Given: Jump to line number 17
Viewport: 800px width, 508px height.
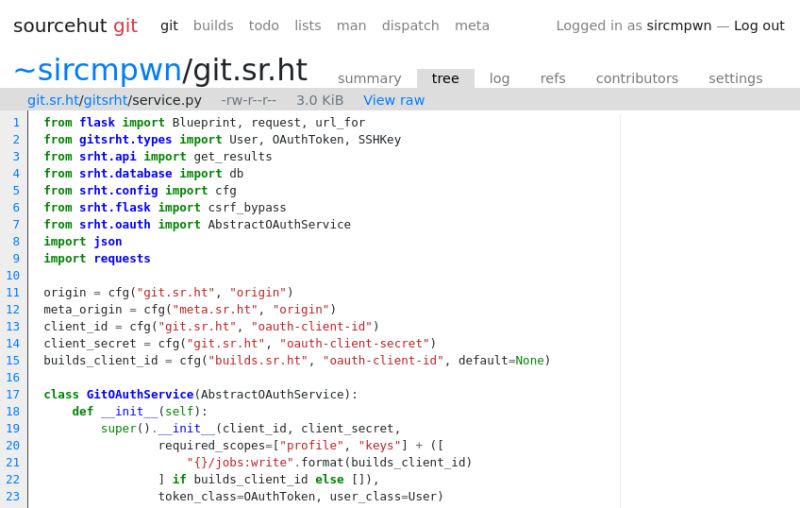Looking at the screenshot, I should 13,394.
